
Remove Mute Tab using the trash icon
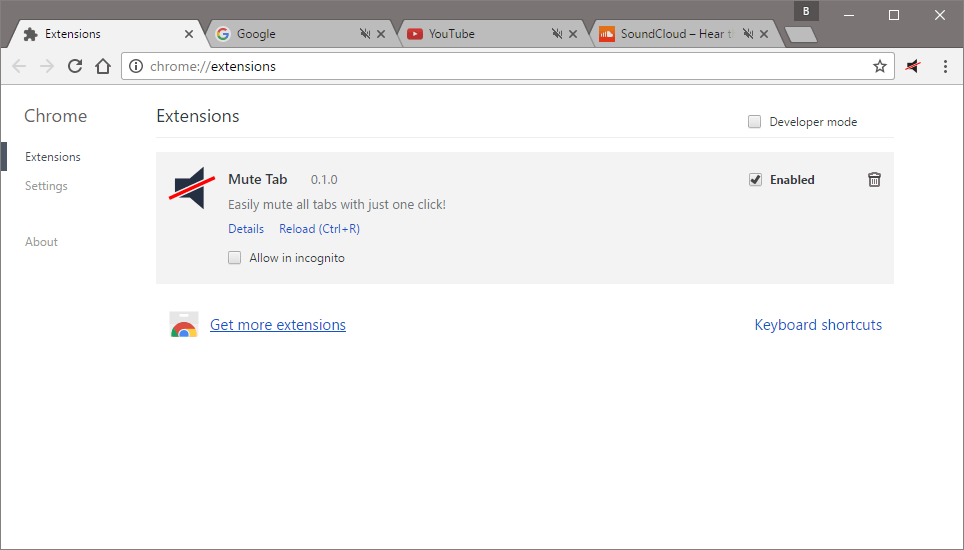[x=874, y=180]
